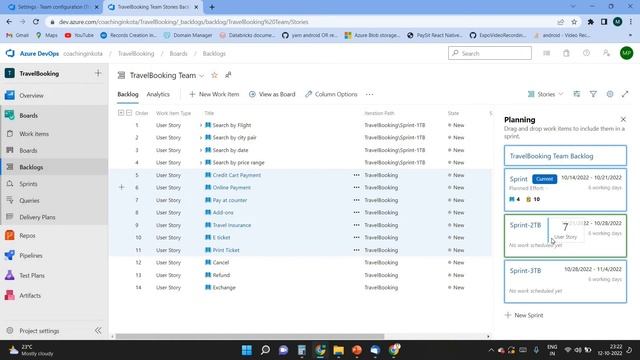Reload page using browser refresh button
Image resolution: width=640 pixels, height=360 pixels.
tap(36, 22)
